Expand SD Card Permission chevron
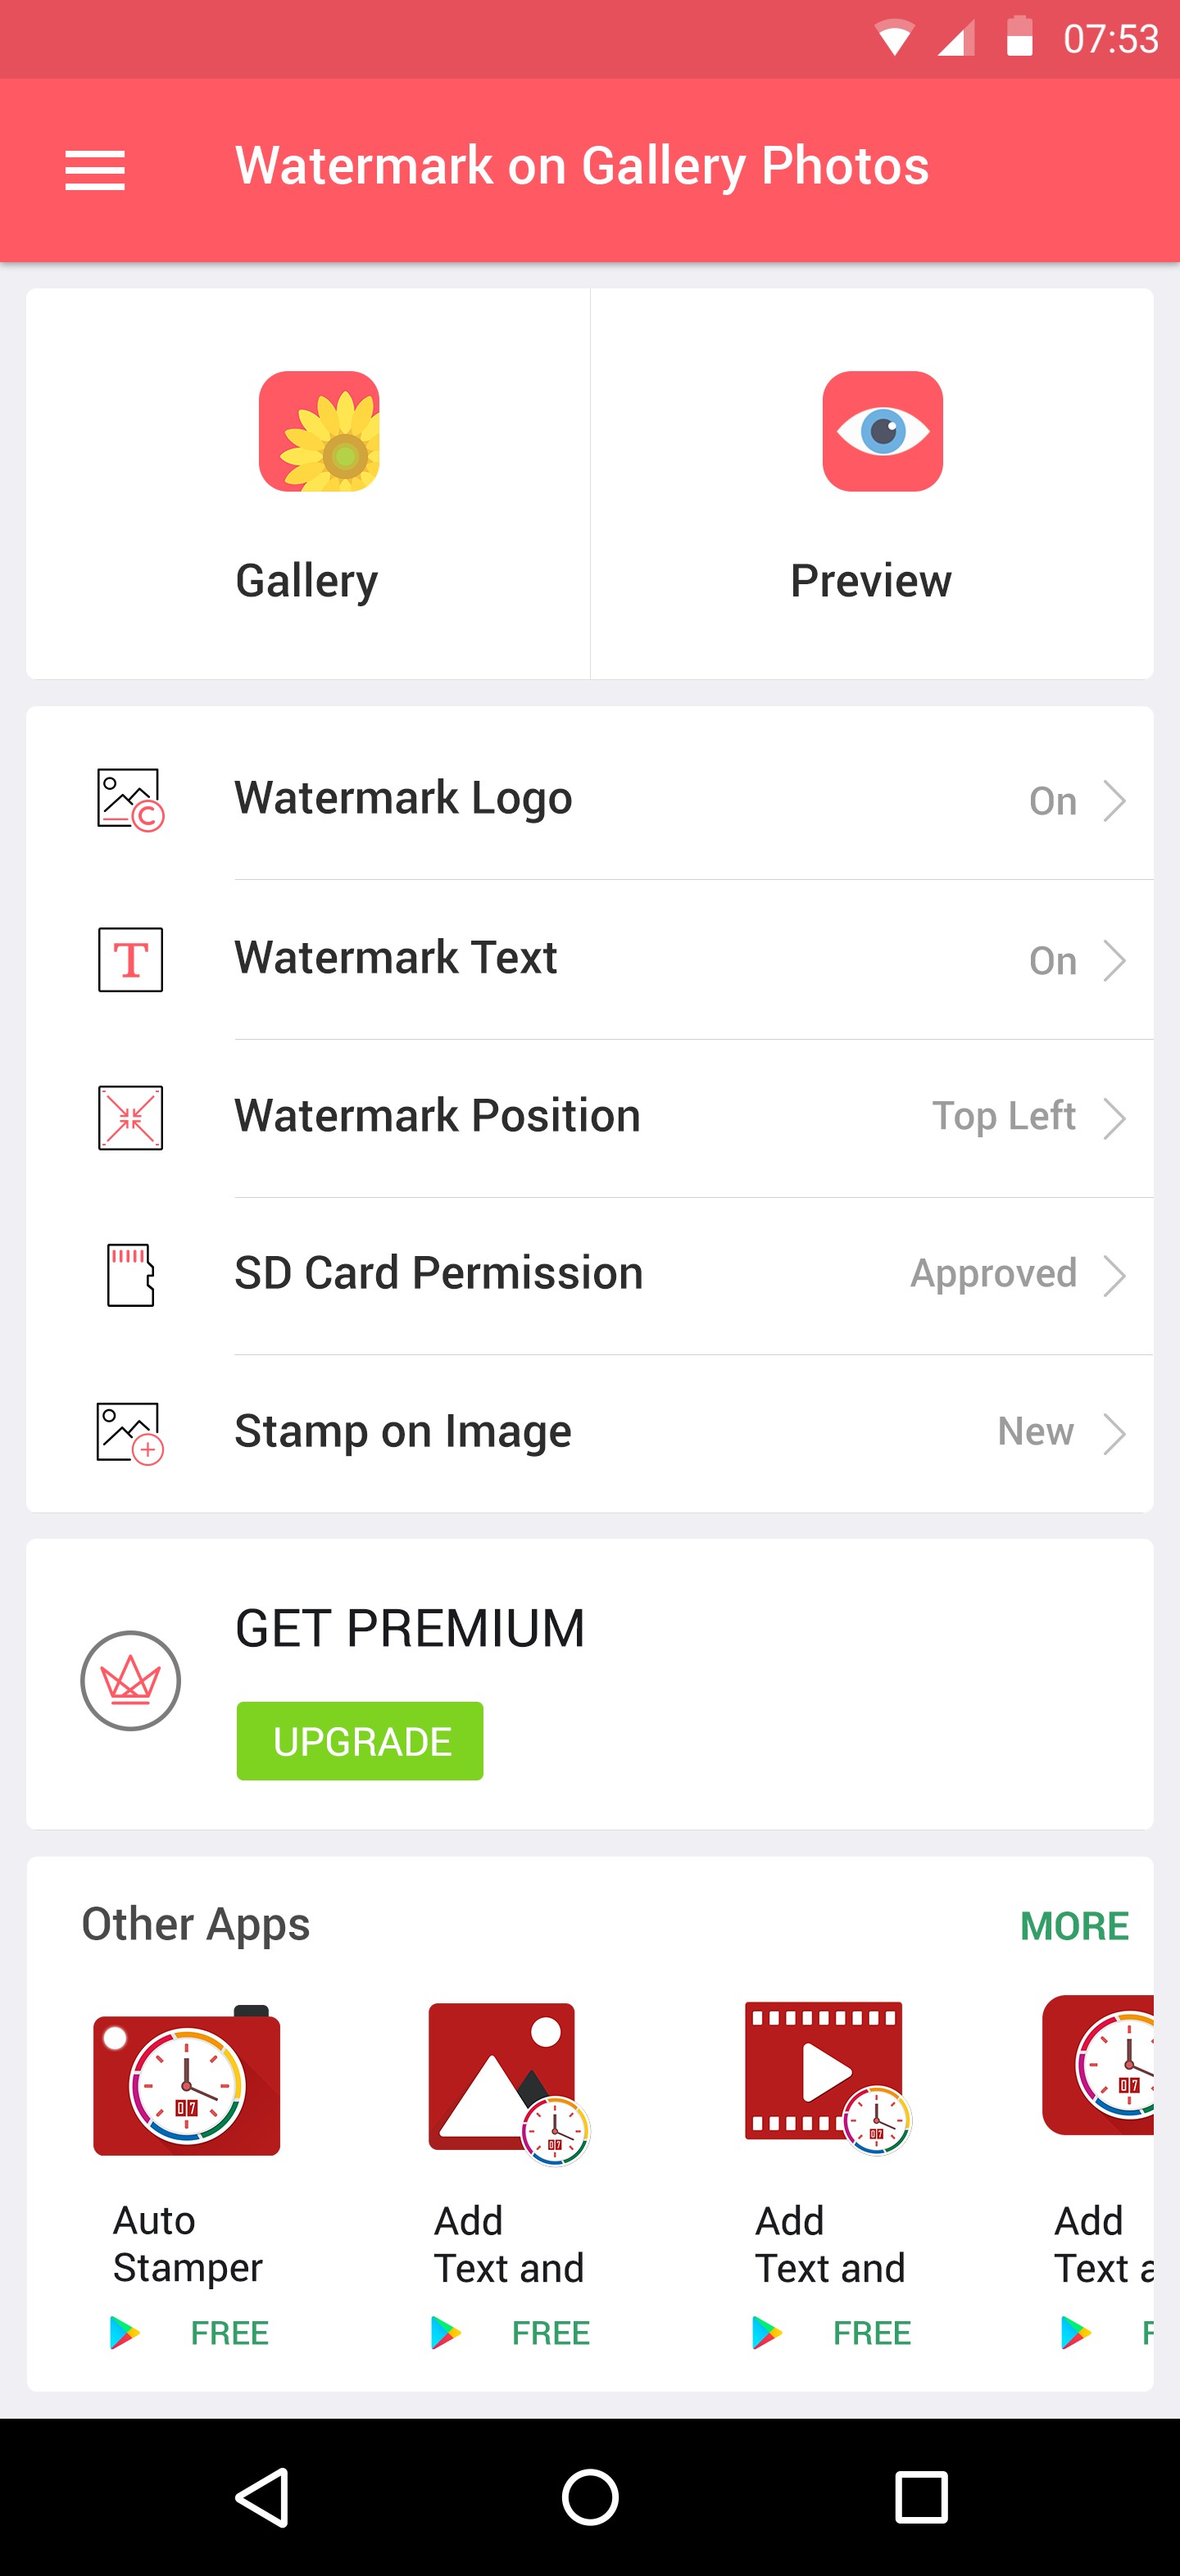The width and height of the screenshot is (1180, 2576). pos(1114,1276)
